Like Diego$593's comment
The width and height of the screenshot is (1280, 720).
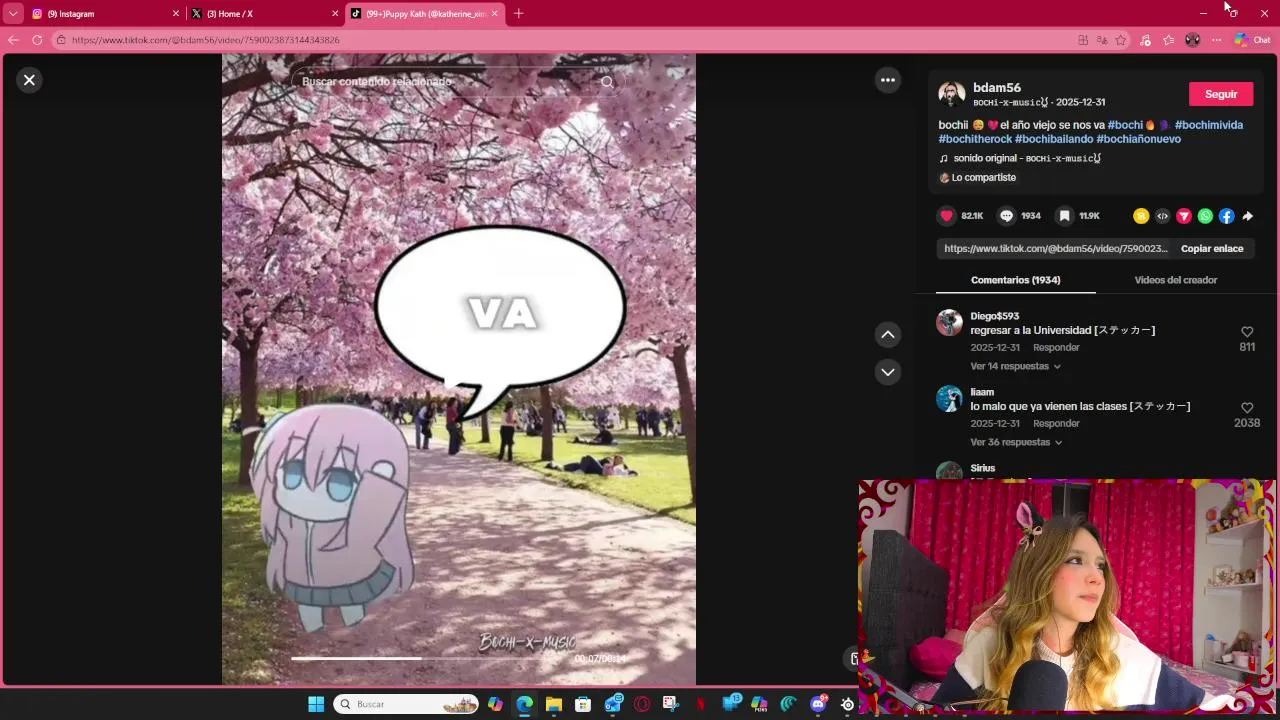1247,332
